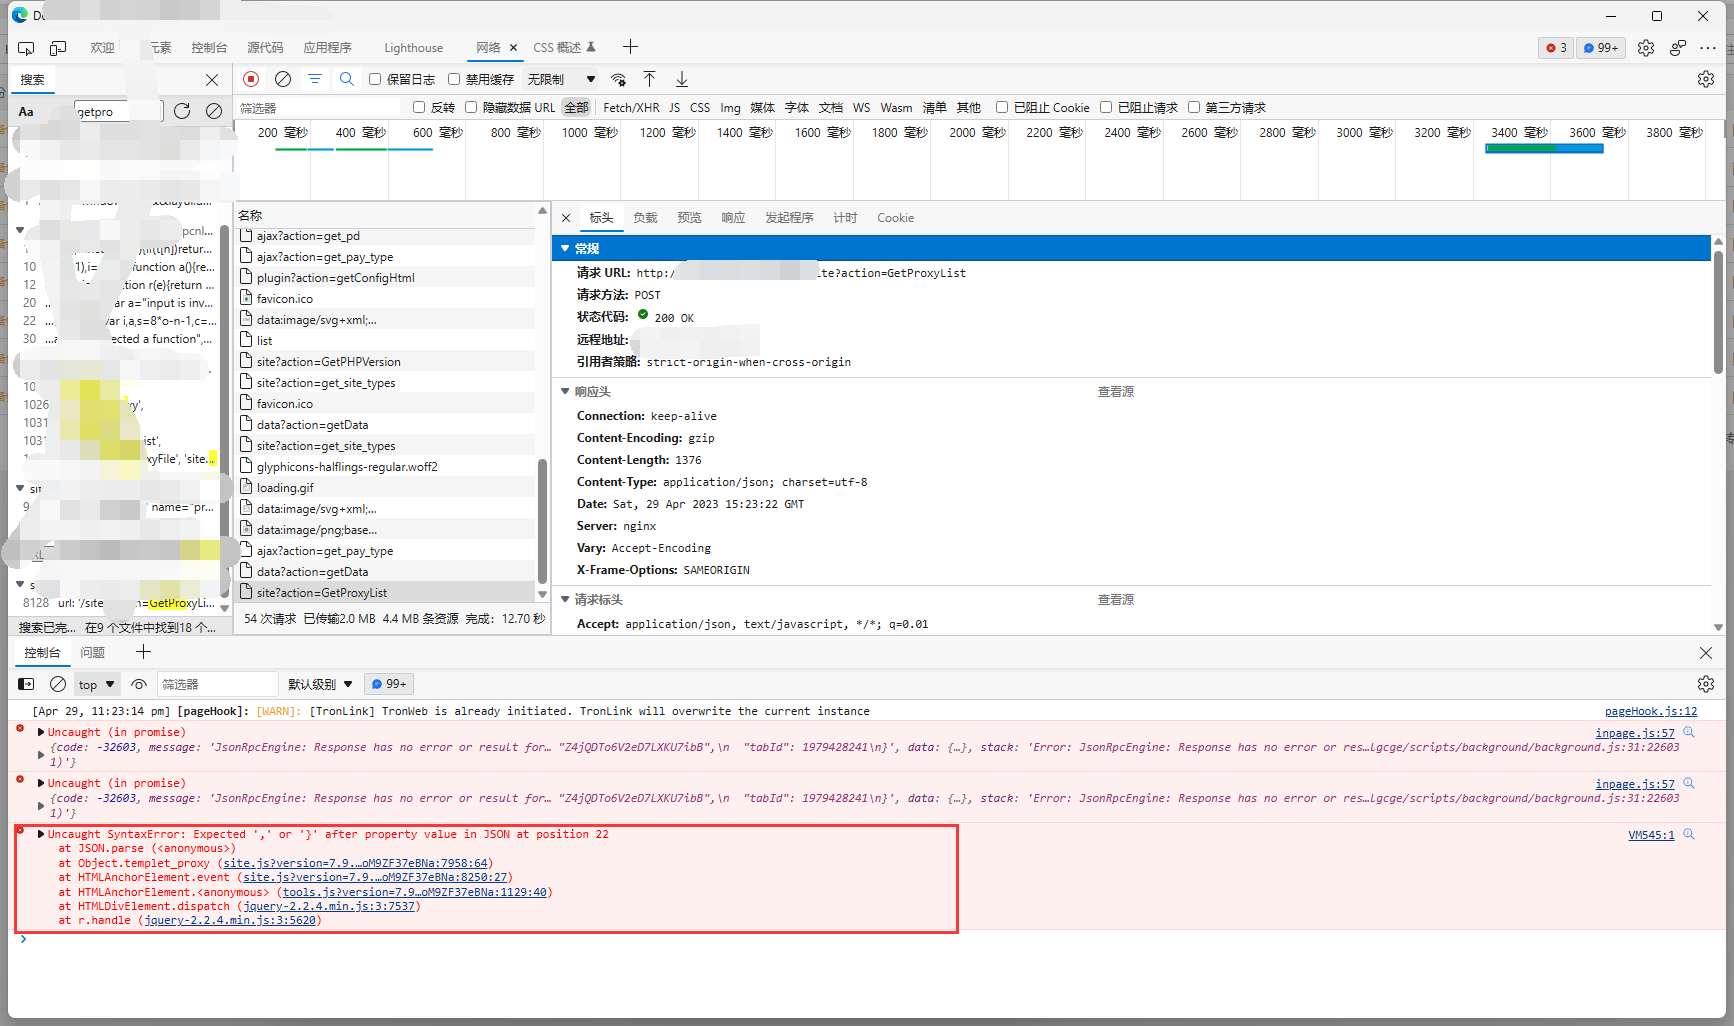Open the throttling dropdown
Viewport: 1734px width, 1026px height.
(x=561, y=79)
